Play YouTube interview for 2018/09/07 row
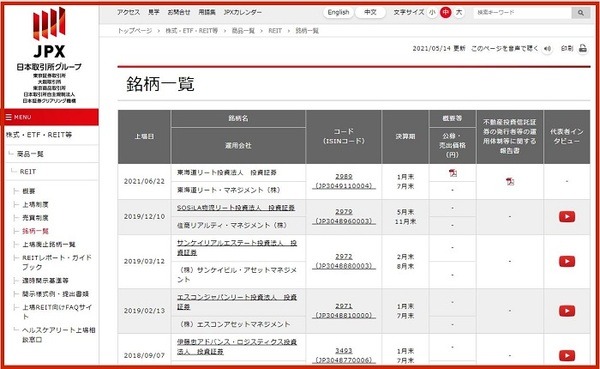 click(567, 356)
